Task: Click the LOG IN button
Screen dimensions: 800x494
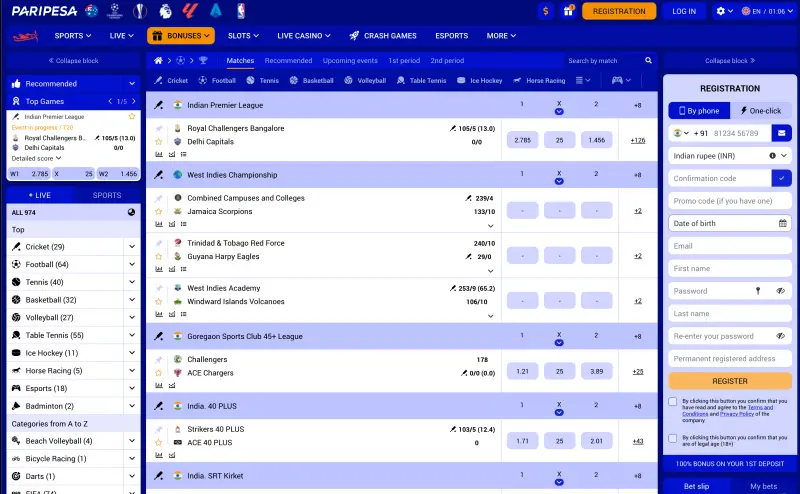Action: click(x=684, y=11)
